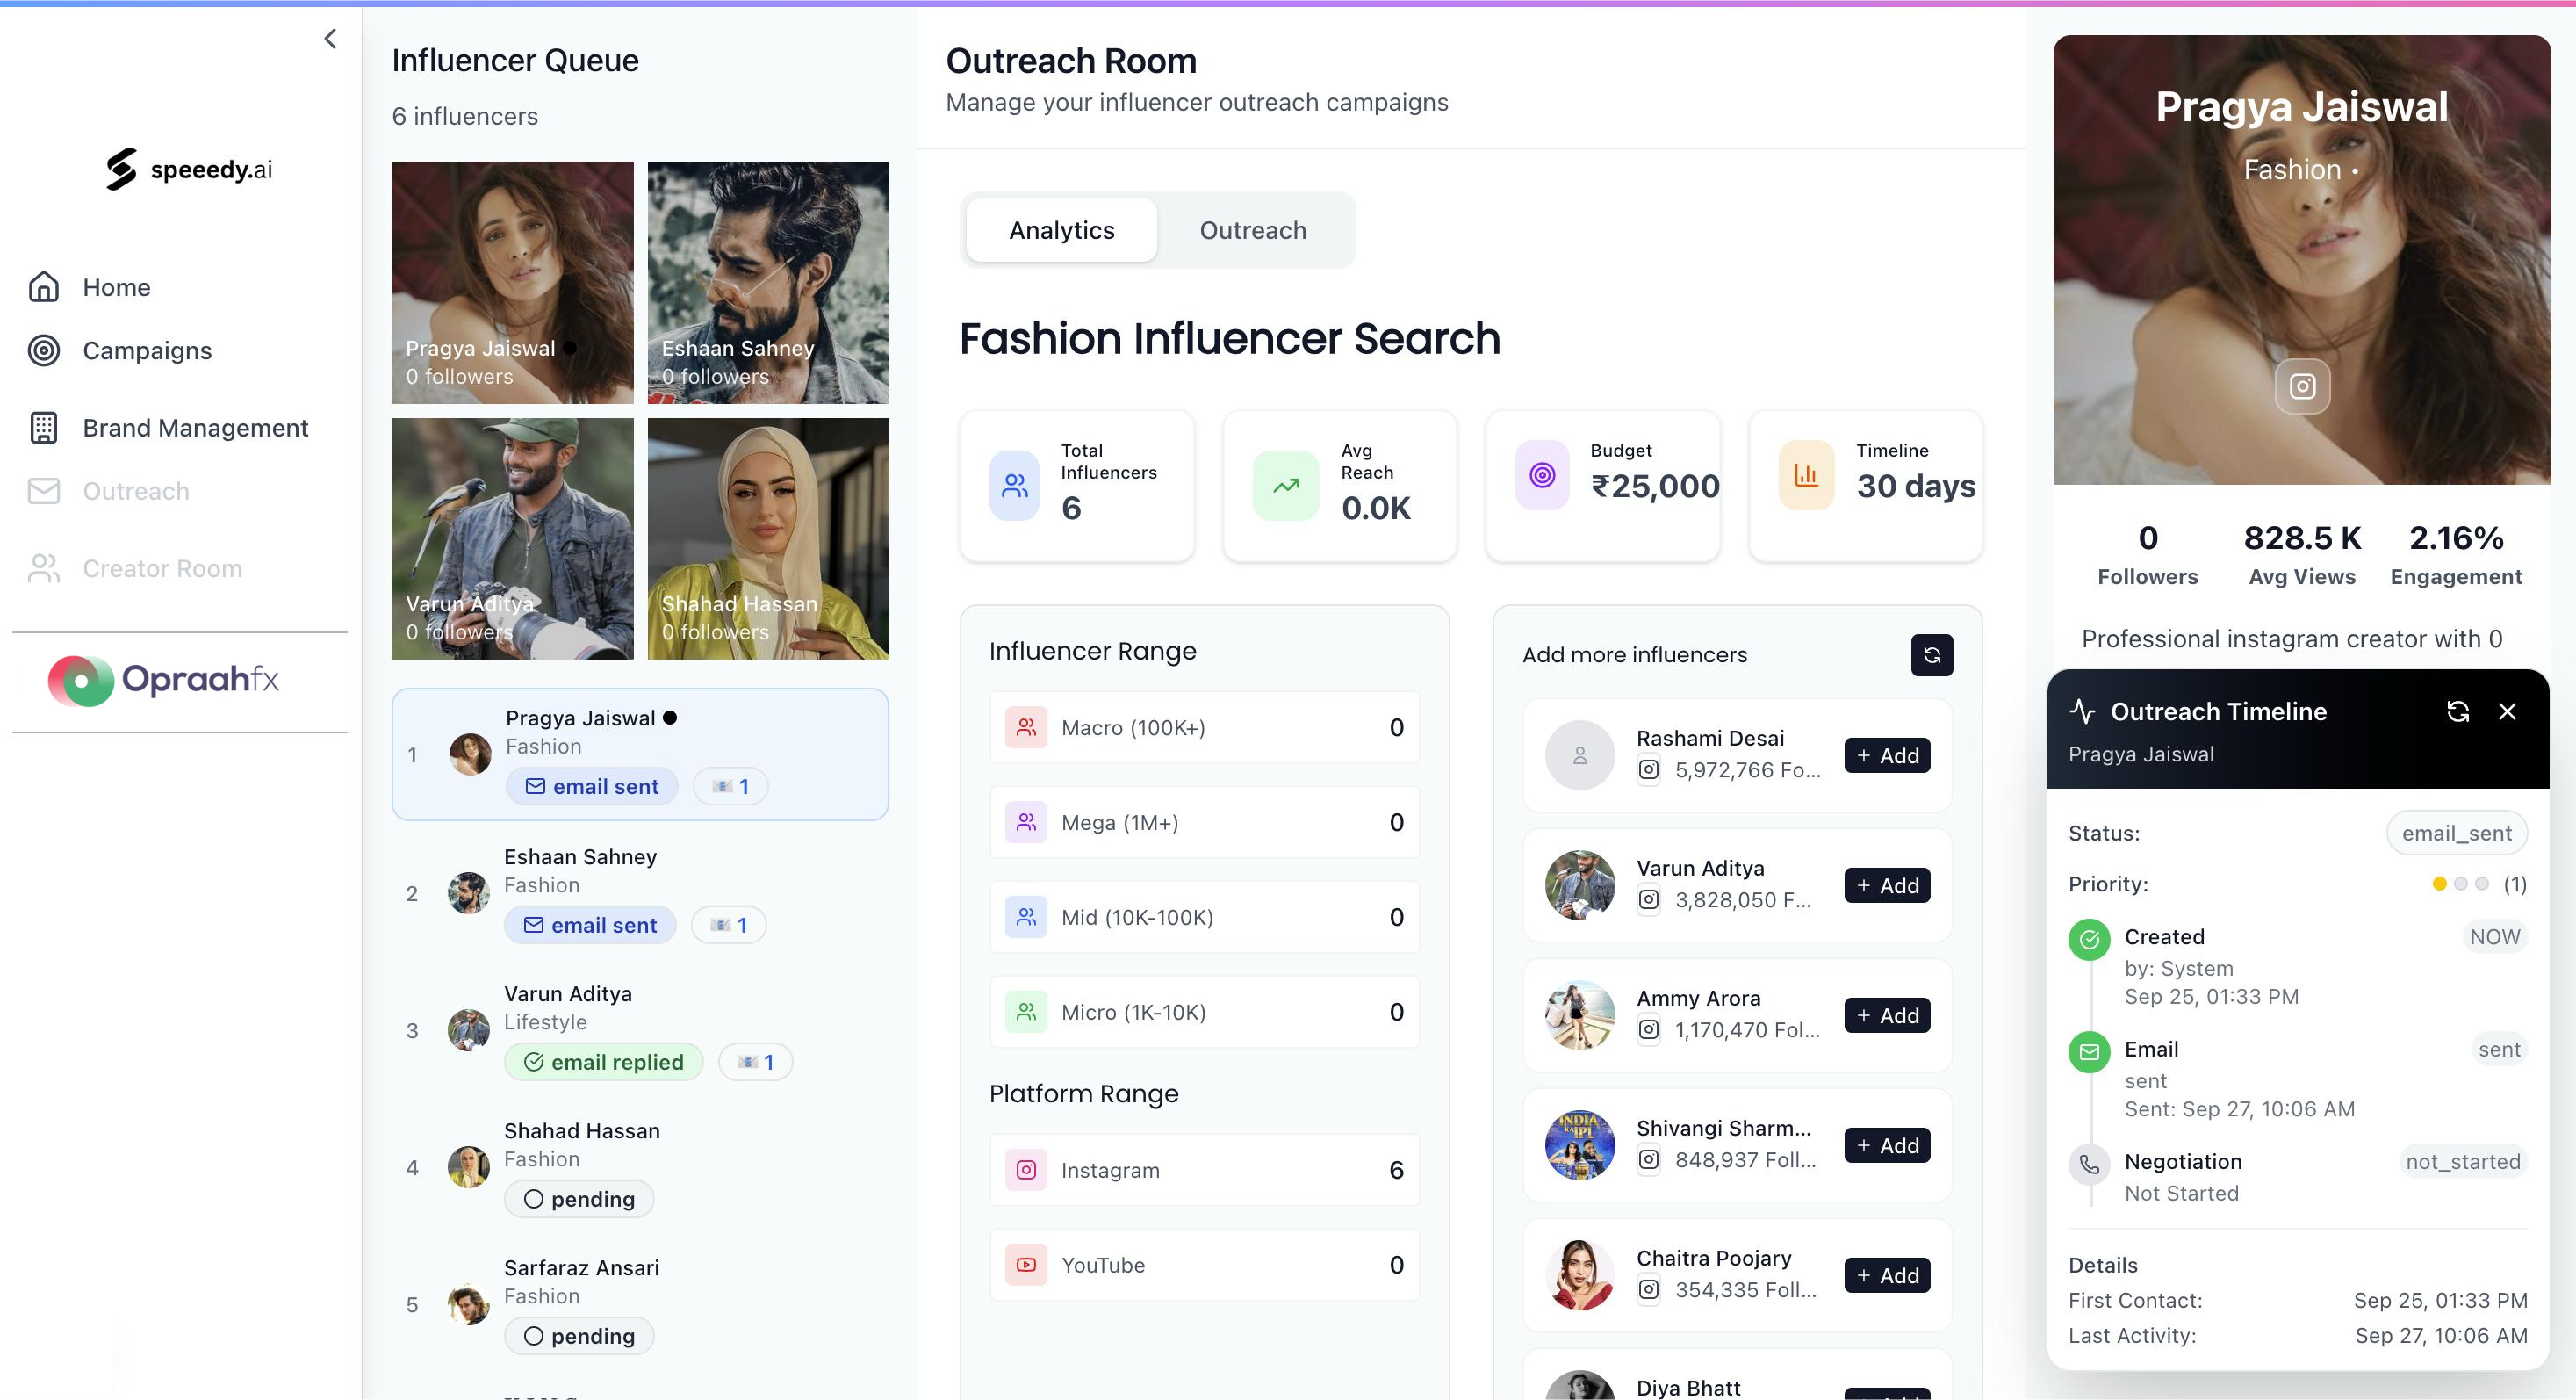2576x1400 pixels.
Task: Add Rashami Desai to the campaign
Action: (1886, 755)
